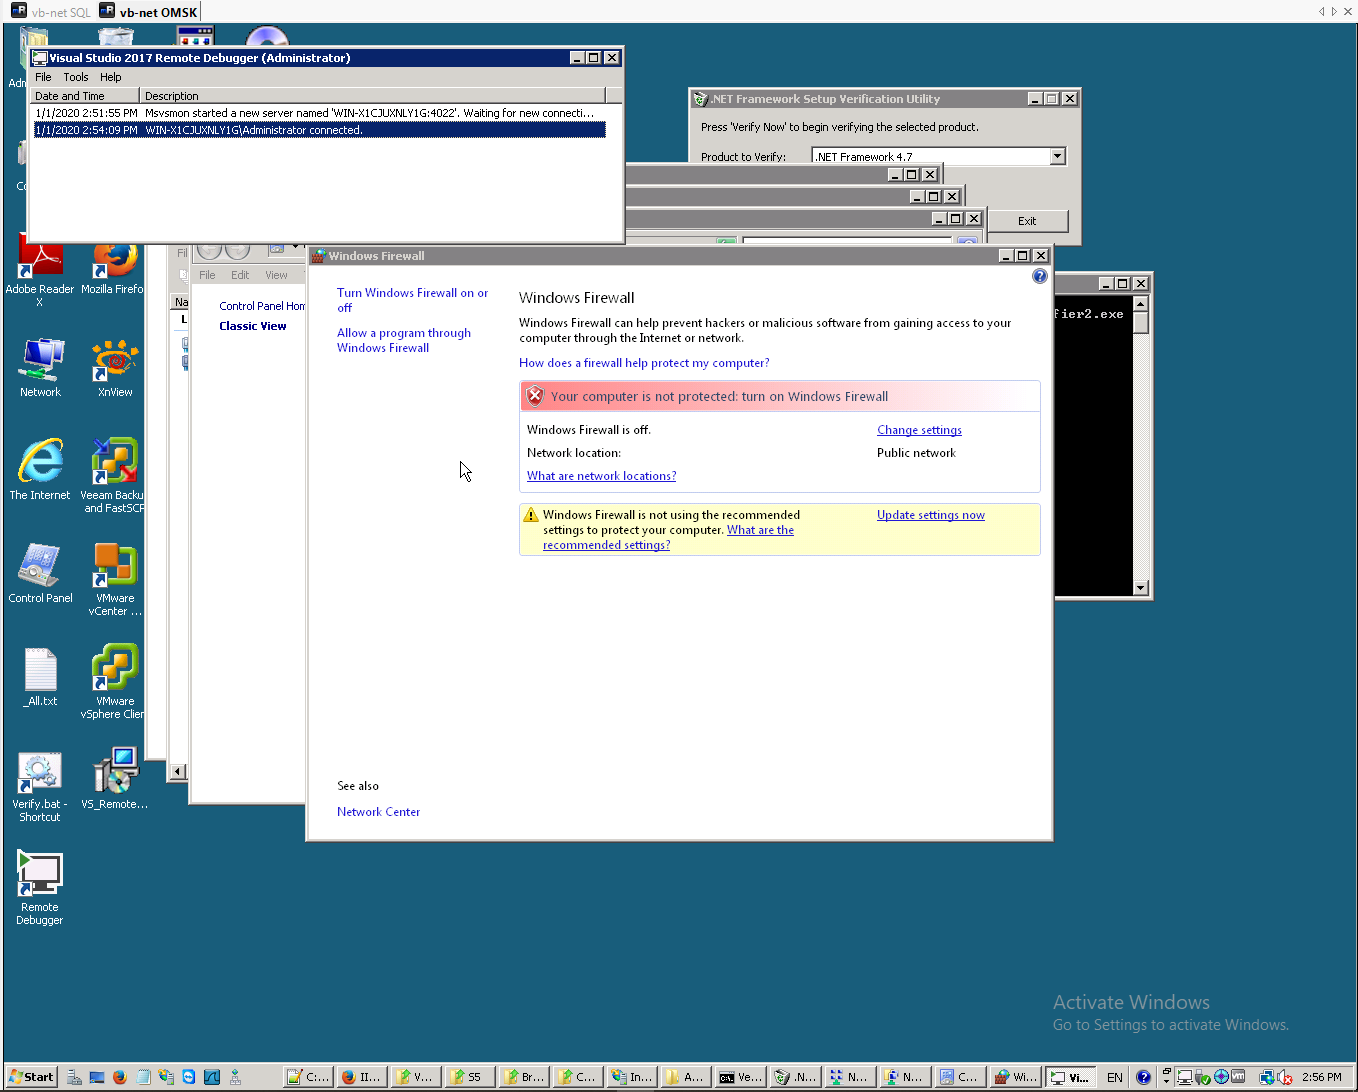Select the Veeam Backup and FastSCP shortcut
1358x1092 pixels.
(112, 476)
